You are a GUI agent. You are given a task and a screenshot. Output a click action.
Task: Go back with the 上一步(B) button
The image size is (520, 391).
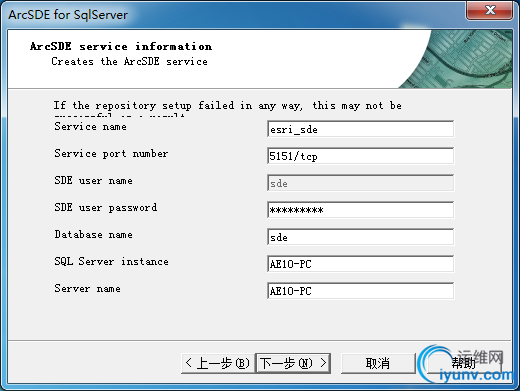coord(218,363)
